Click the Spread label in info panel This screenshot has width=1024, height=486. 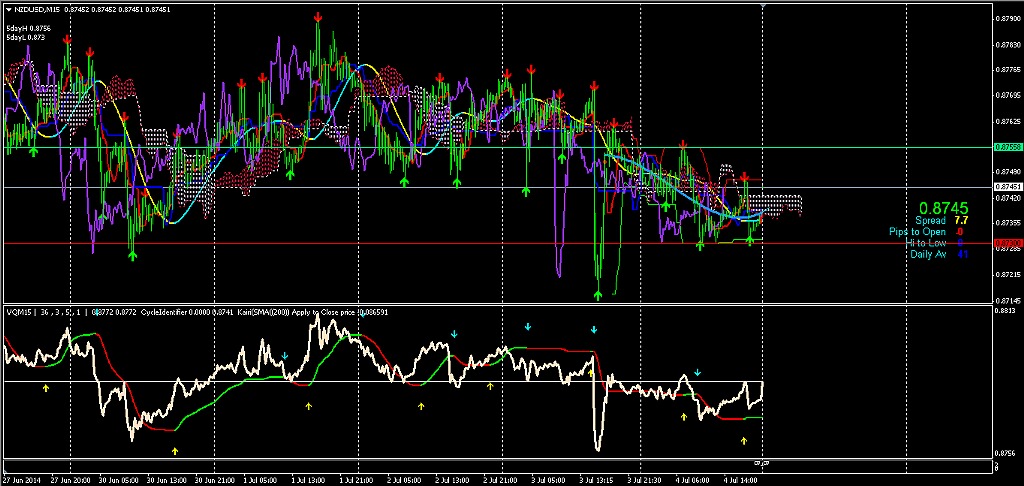(930, 220)
